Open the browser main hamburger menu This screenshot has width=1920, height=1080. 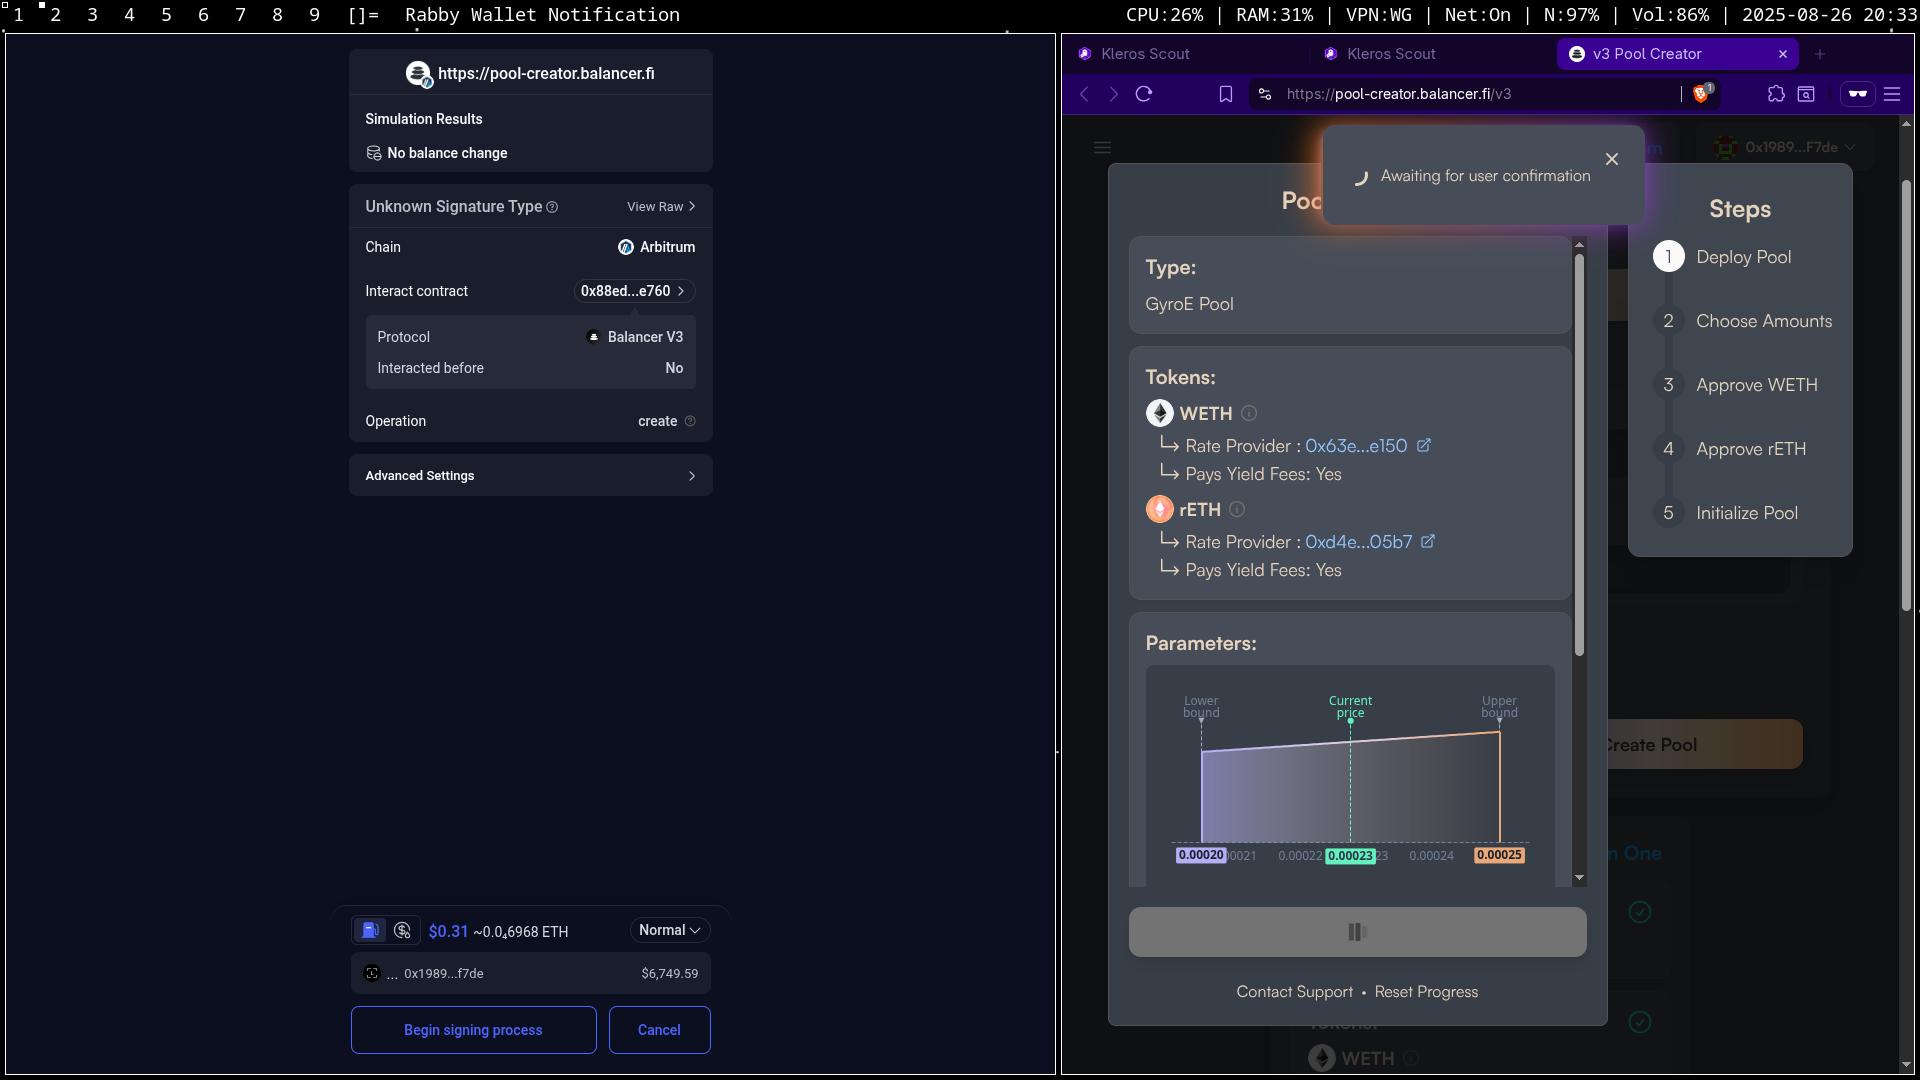pyautogui.click(x=1892, y=94)
